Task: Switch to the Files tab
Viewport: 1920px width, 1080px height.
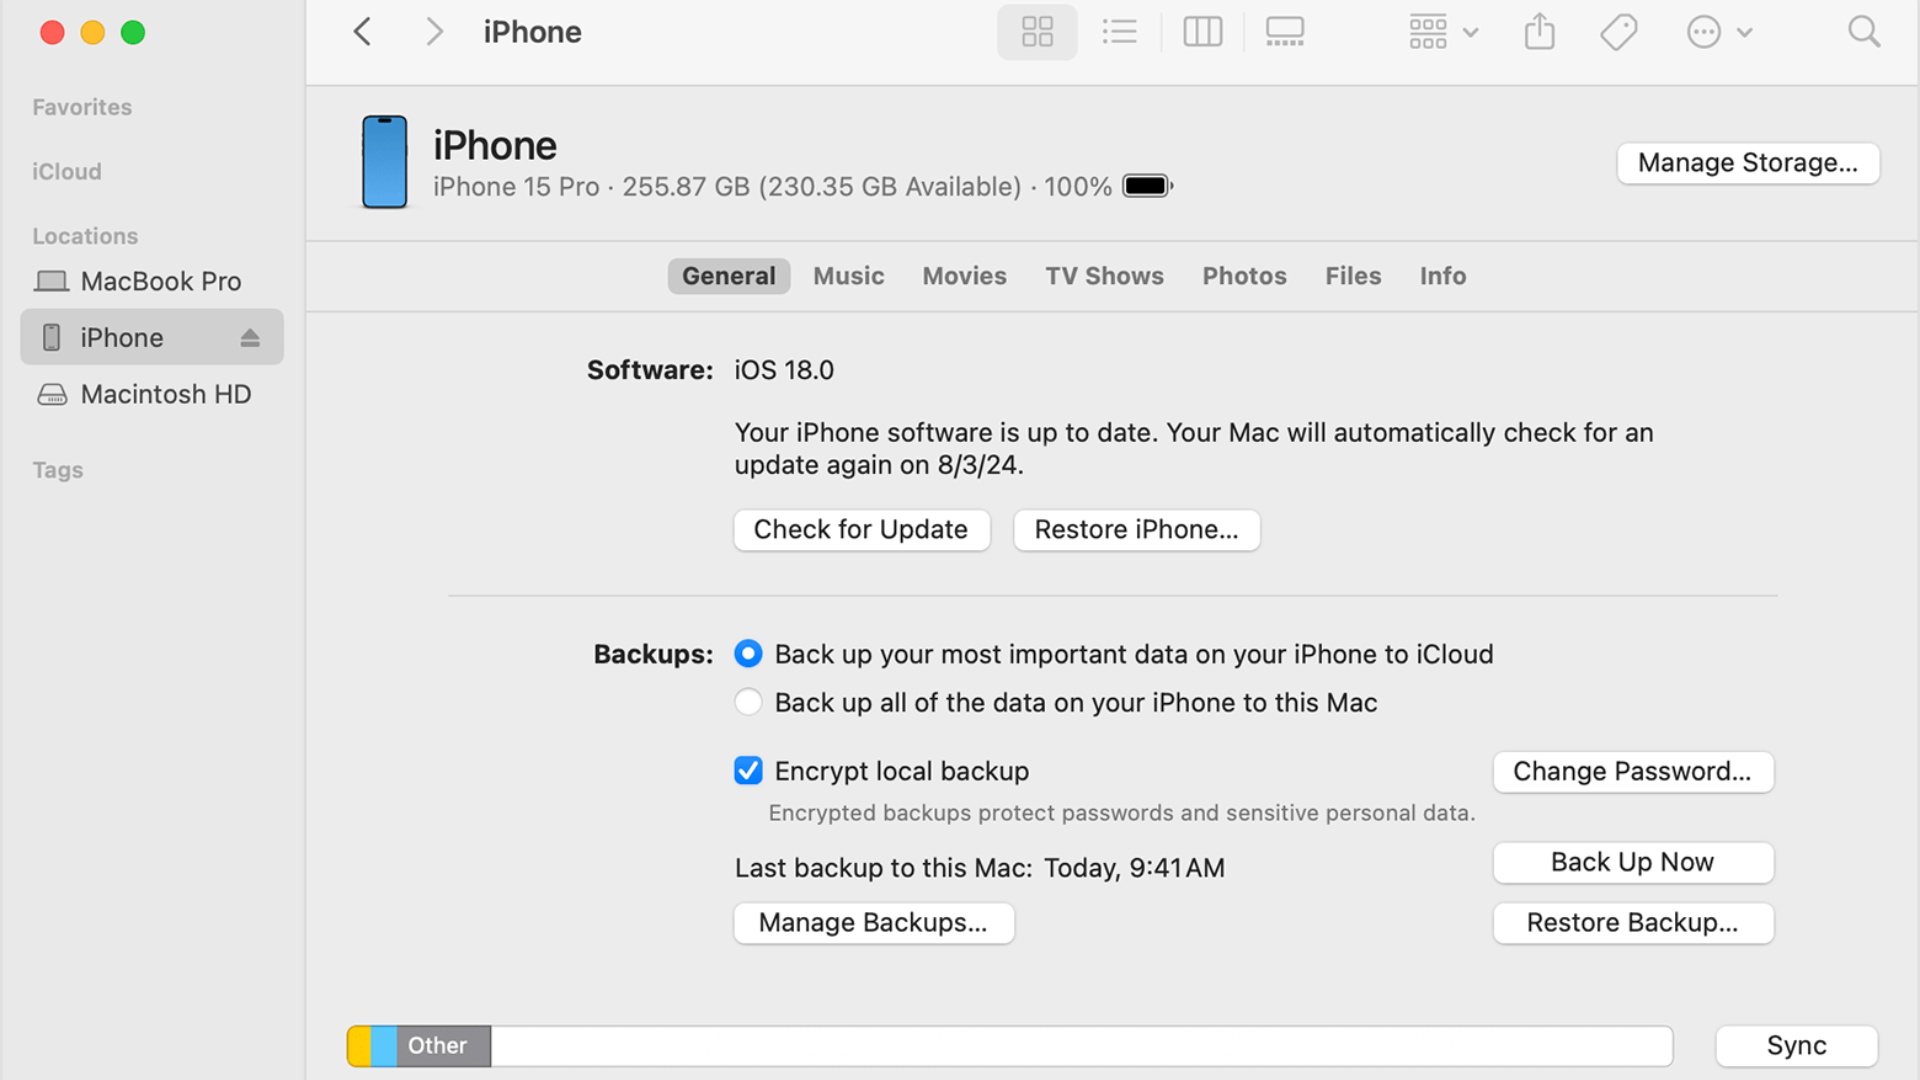Action: click(1353, 276)
